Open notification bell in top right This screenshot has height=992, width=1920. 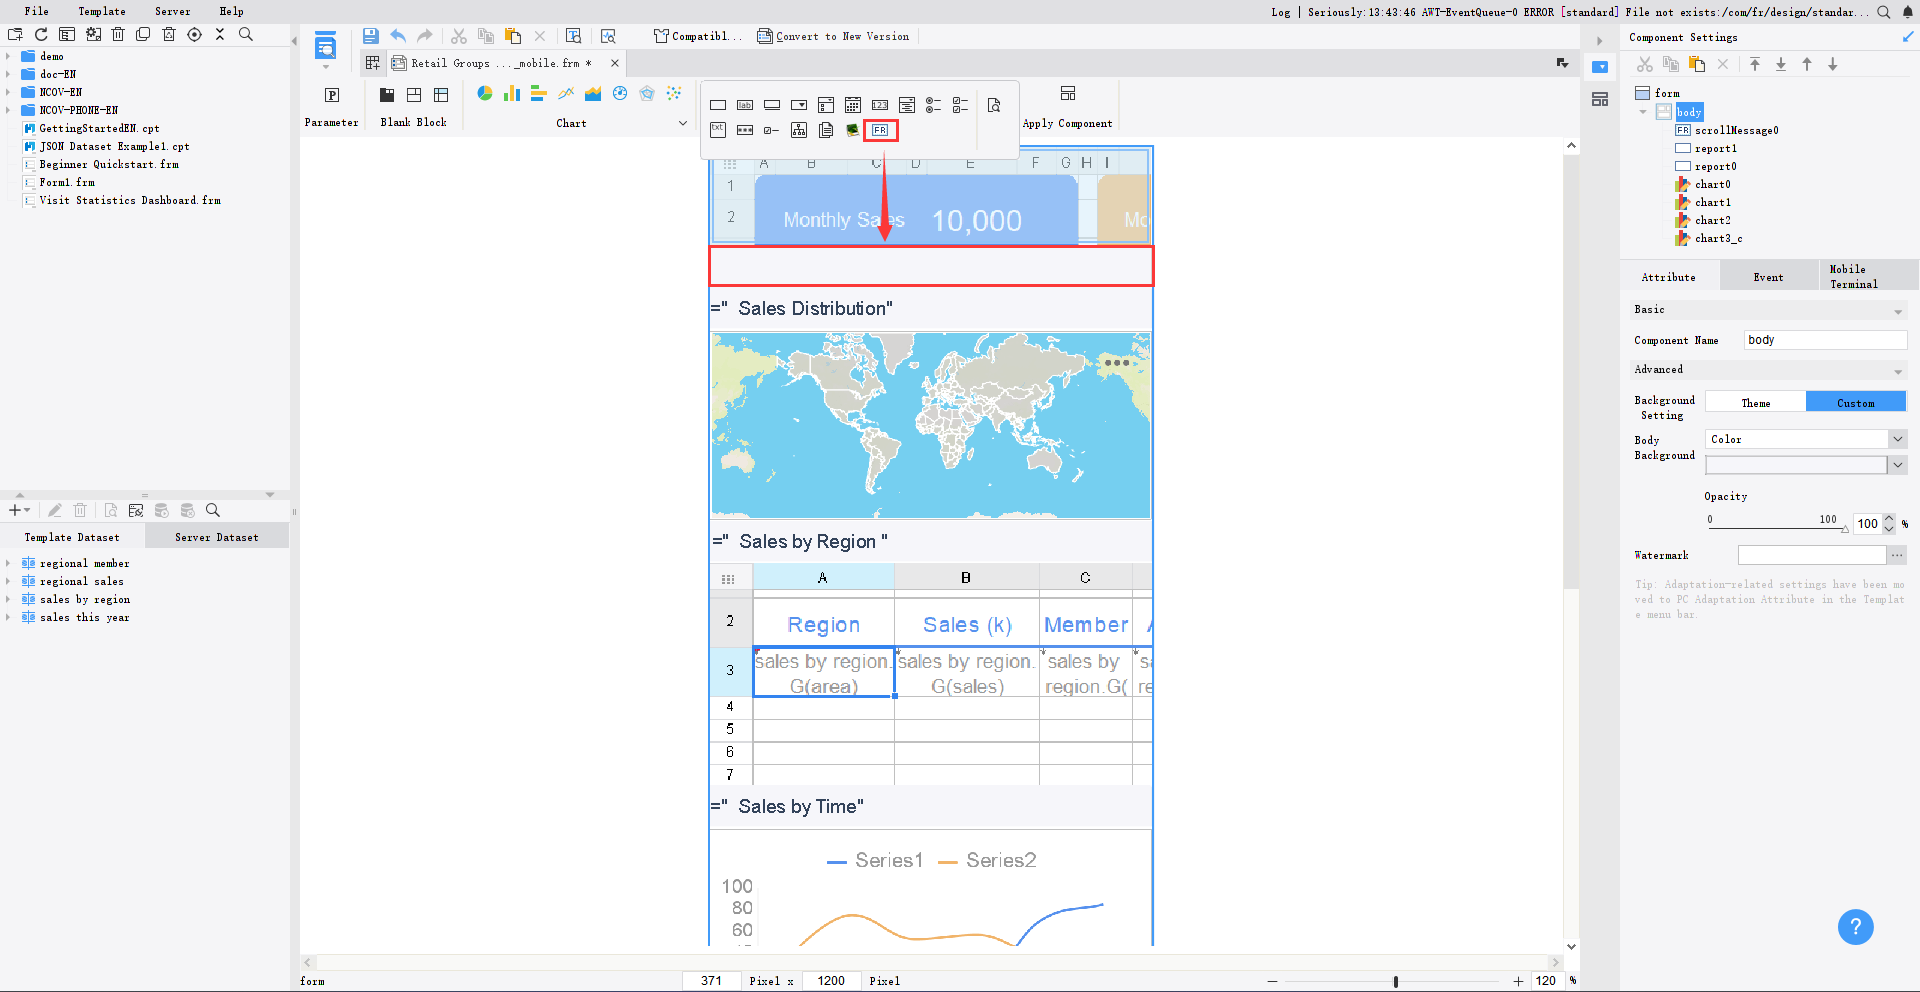pos(1908,12)
